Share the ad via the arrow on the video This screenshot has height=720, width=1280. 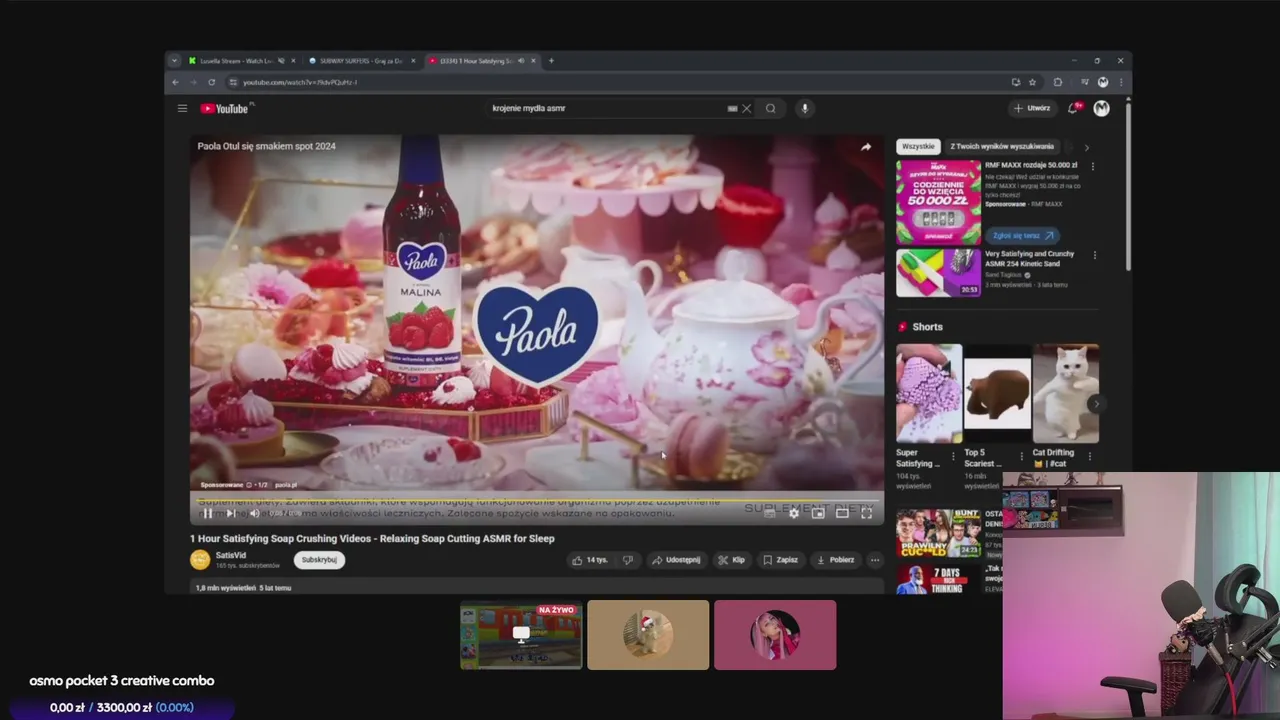[866, 147]
